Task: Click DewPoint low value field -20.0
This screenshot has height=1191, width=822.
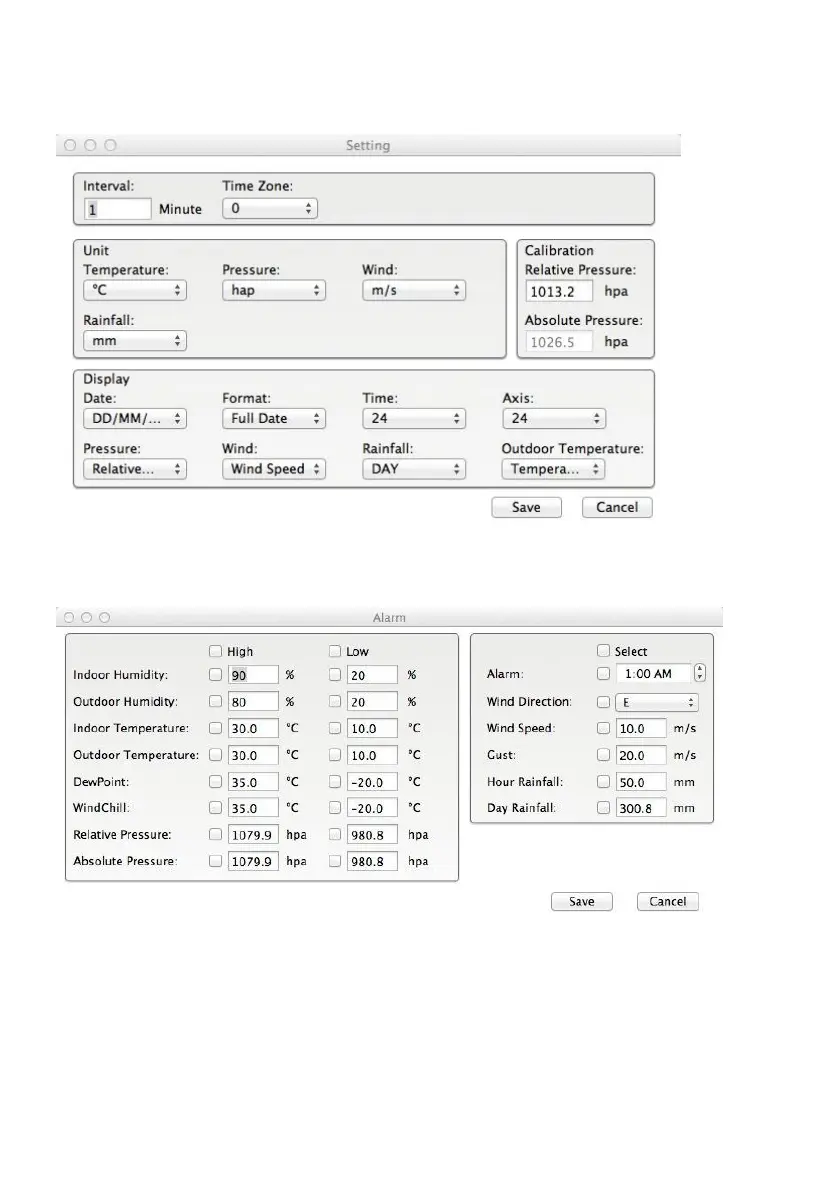Action: [x=372, y=782]
